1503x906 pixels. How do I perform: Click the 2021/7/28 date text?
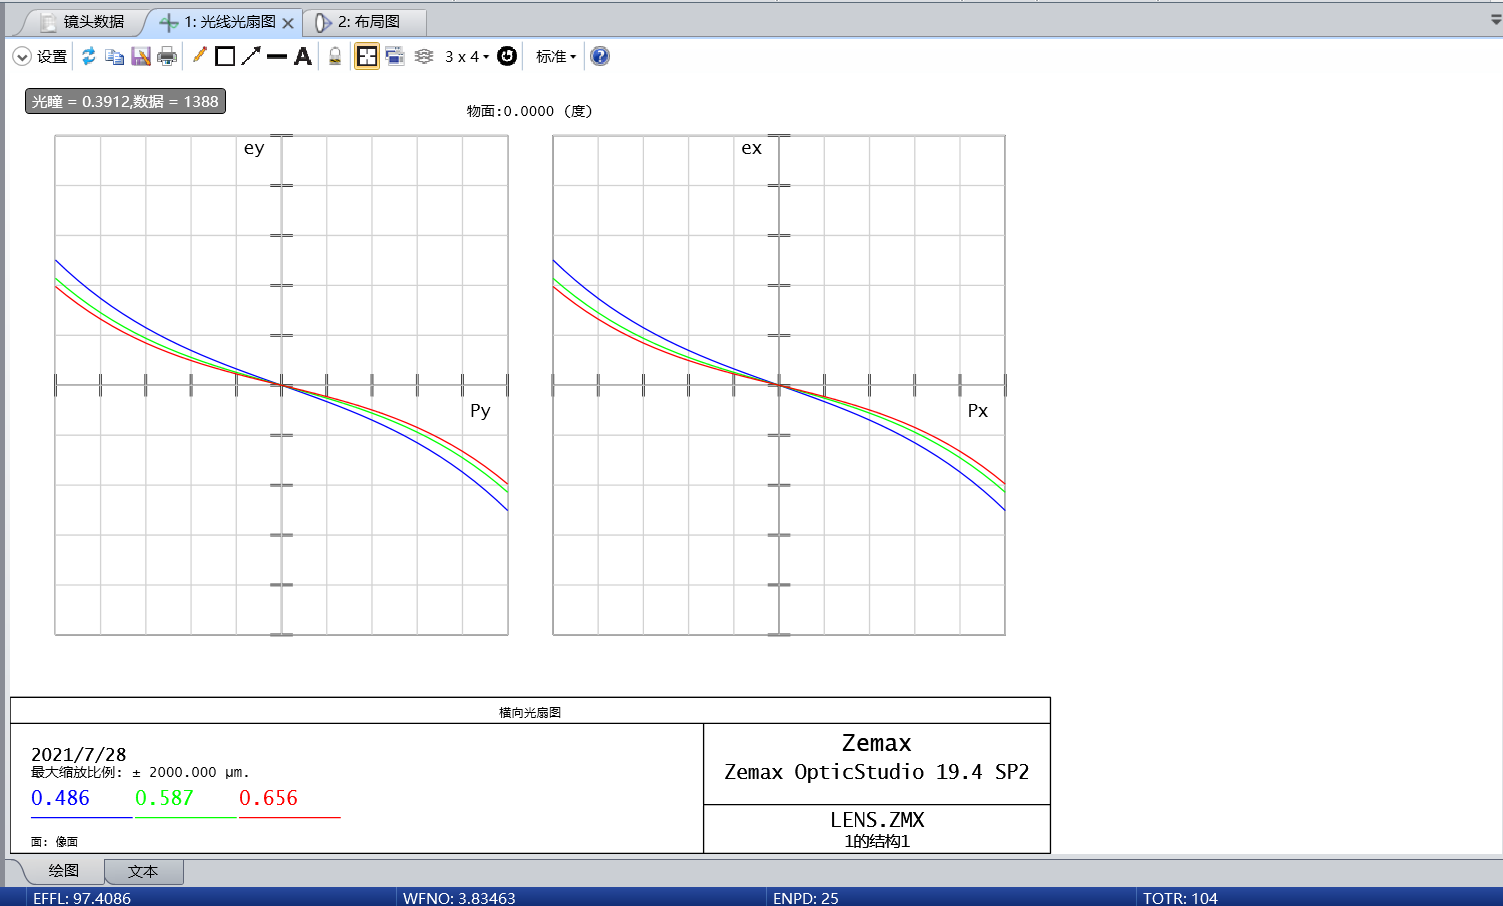coord(78,755)
